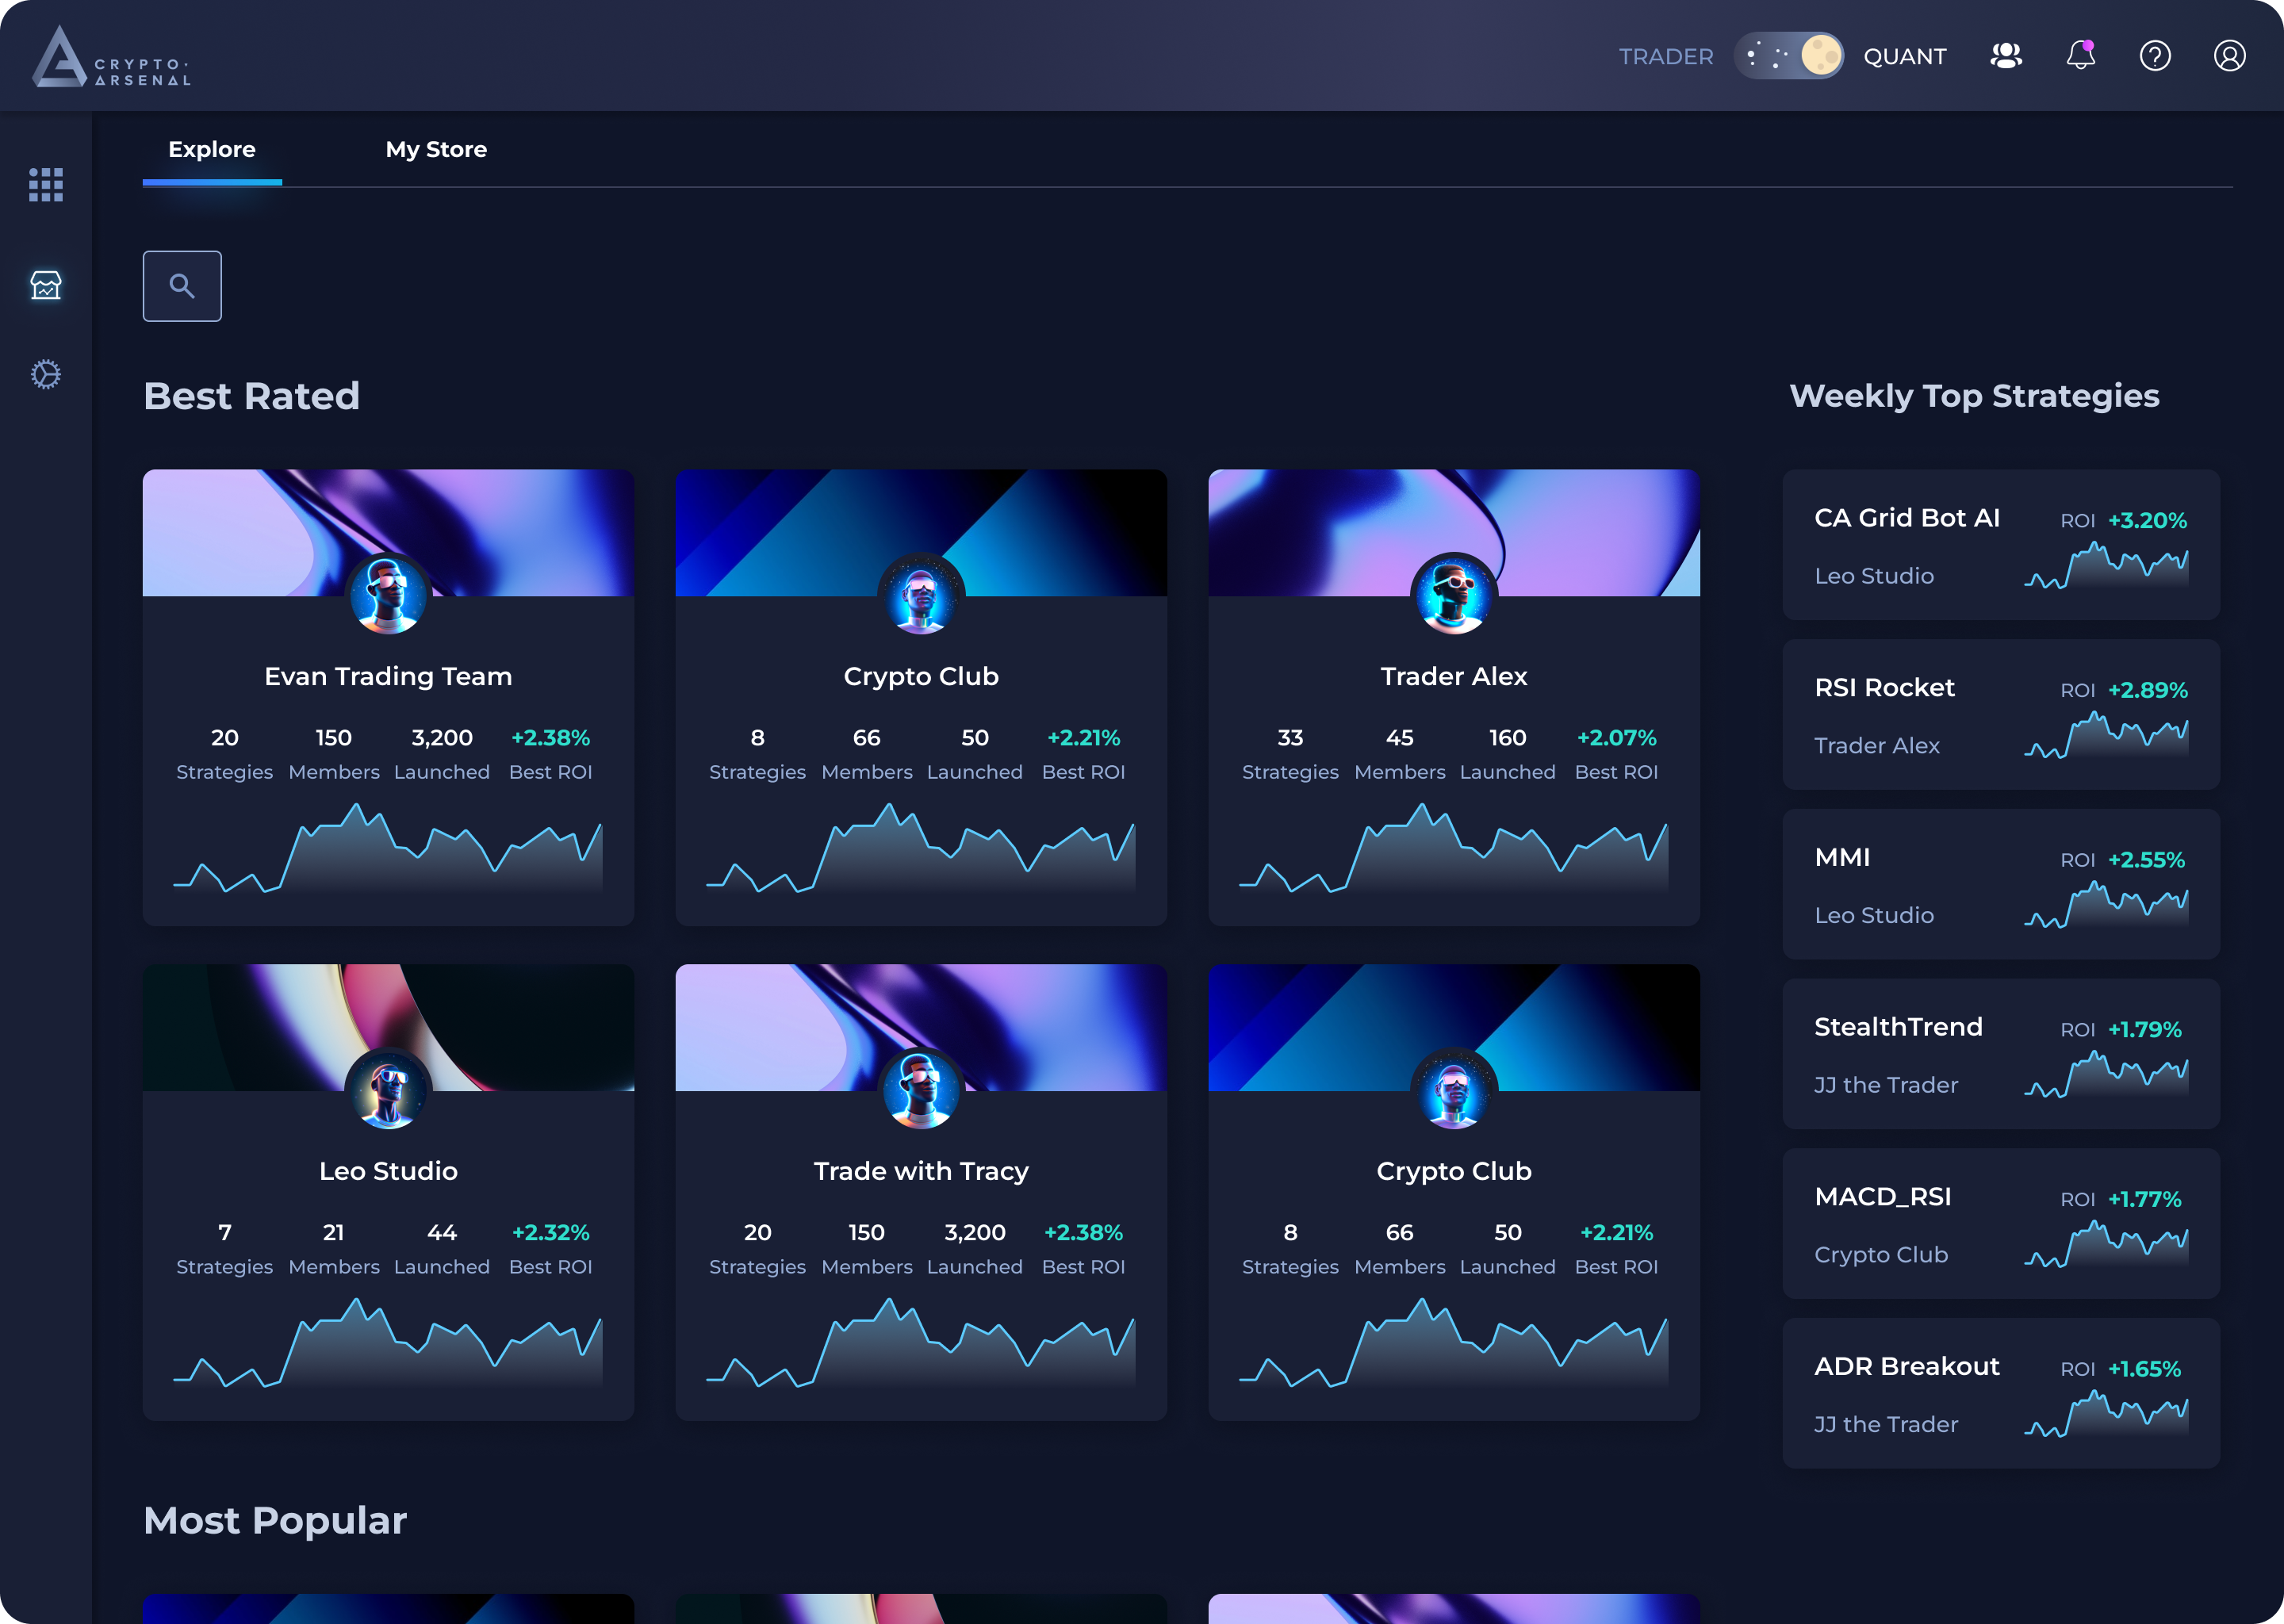Viewport: 2284px width, 1624px height.
Task: Select the QUANT mode label
Action: (1904, 57)
